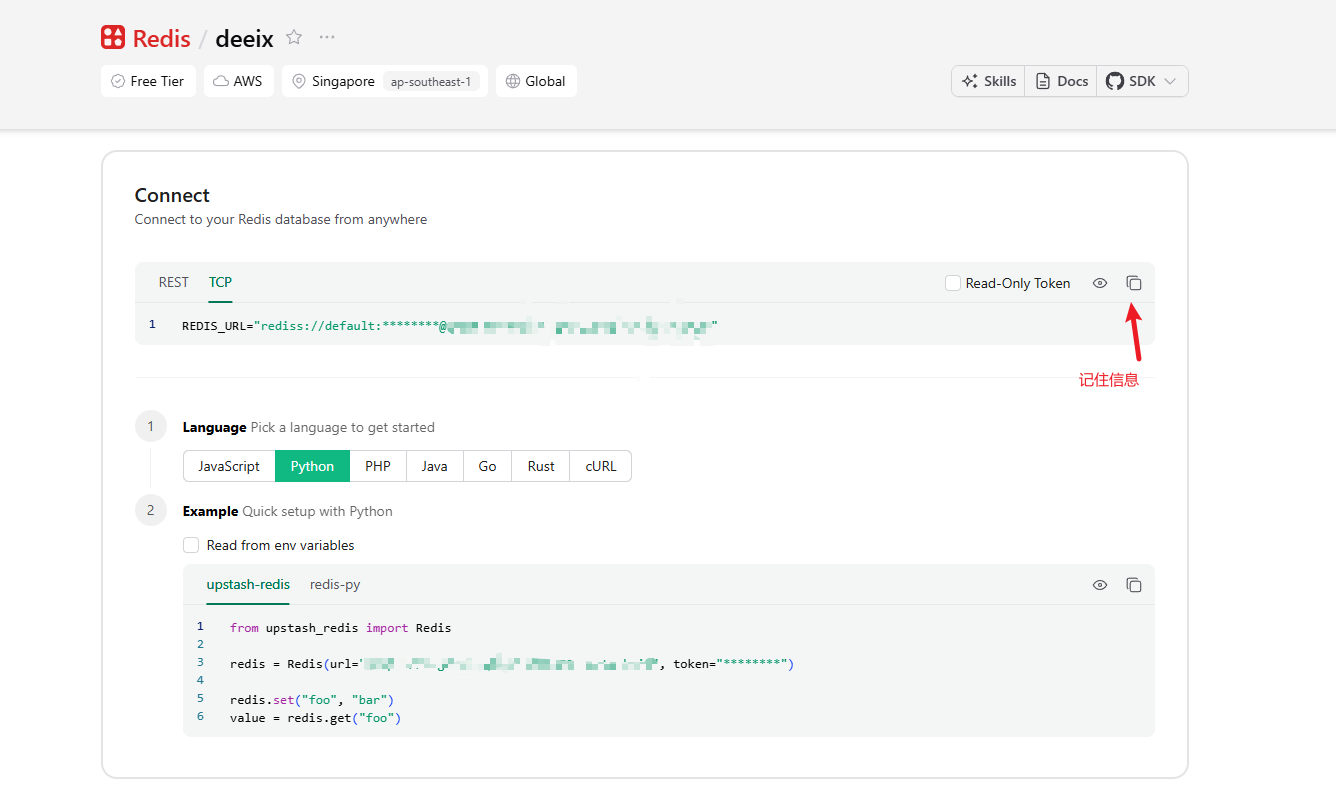Click the REDIS_URL line in the code box
The image size is (1336, 795).
[x=450, y=325]
